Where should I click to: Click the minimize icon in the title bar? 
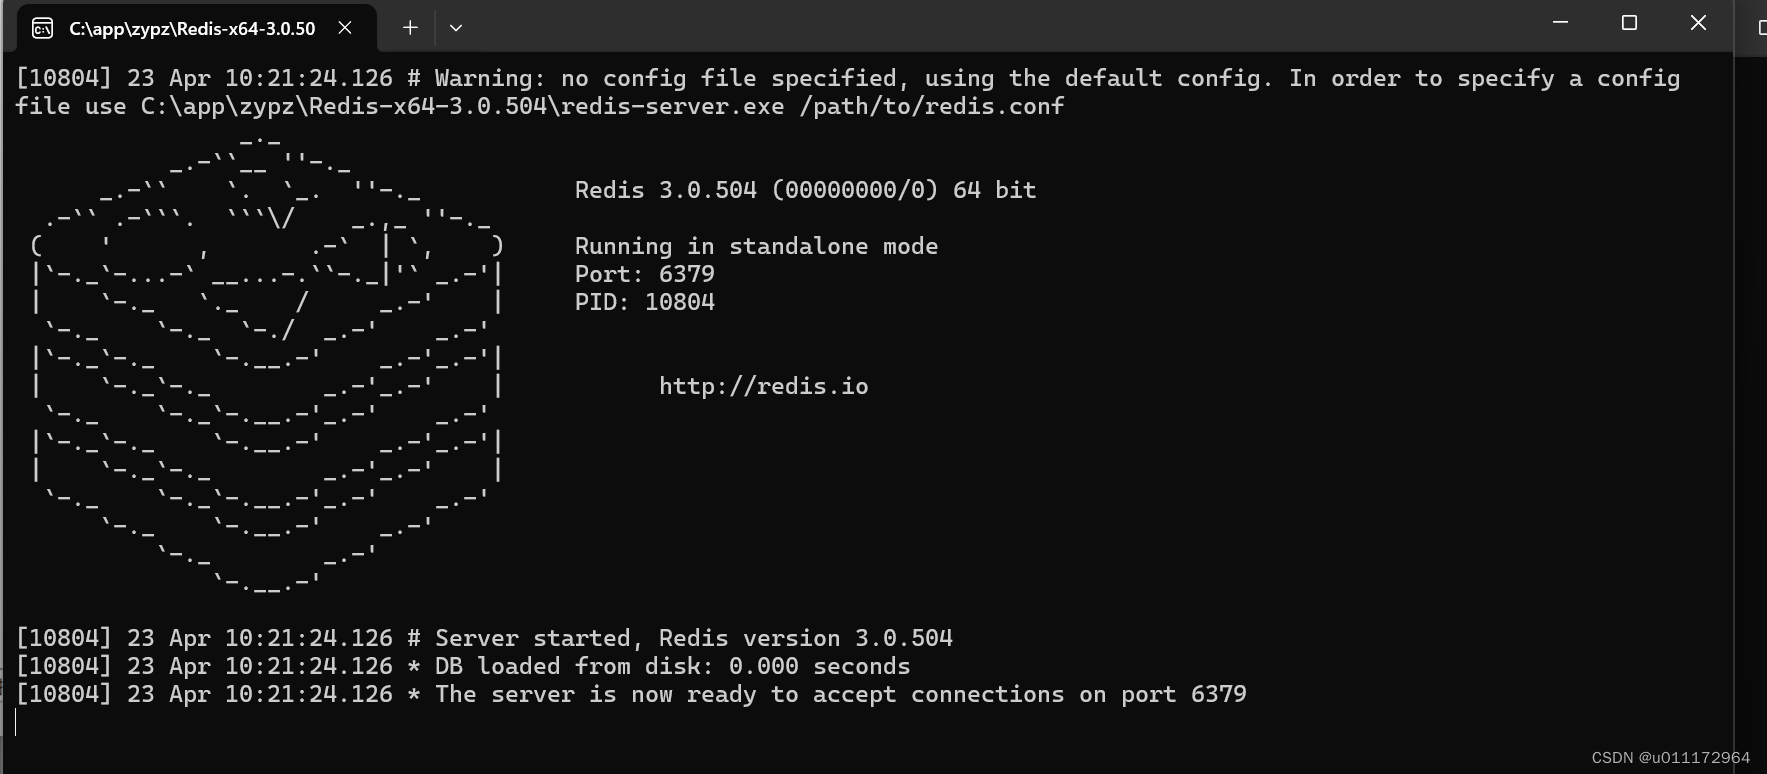1561,22
